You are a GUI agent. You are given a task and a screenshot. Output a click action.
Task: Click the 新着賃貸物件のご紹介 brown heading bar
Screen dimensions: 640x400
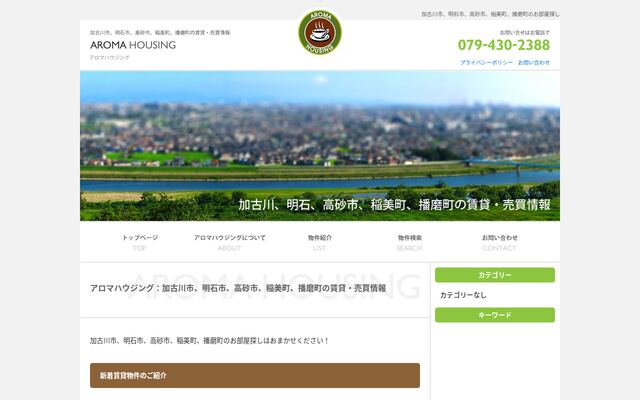point(255,376)
